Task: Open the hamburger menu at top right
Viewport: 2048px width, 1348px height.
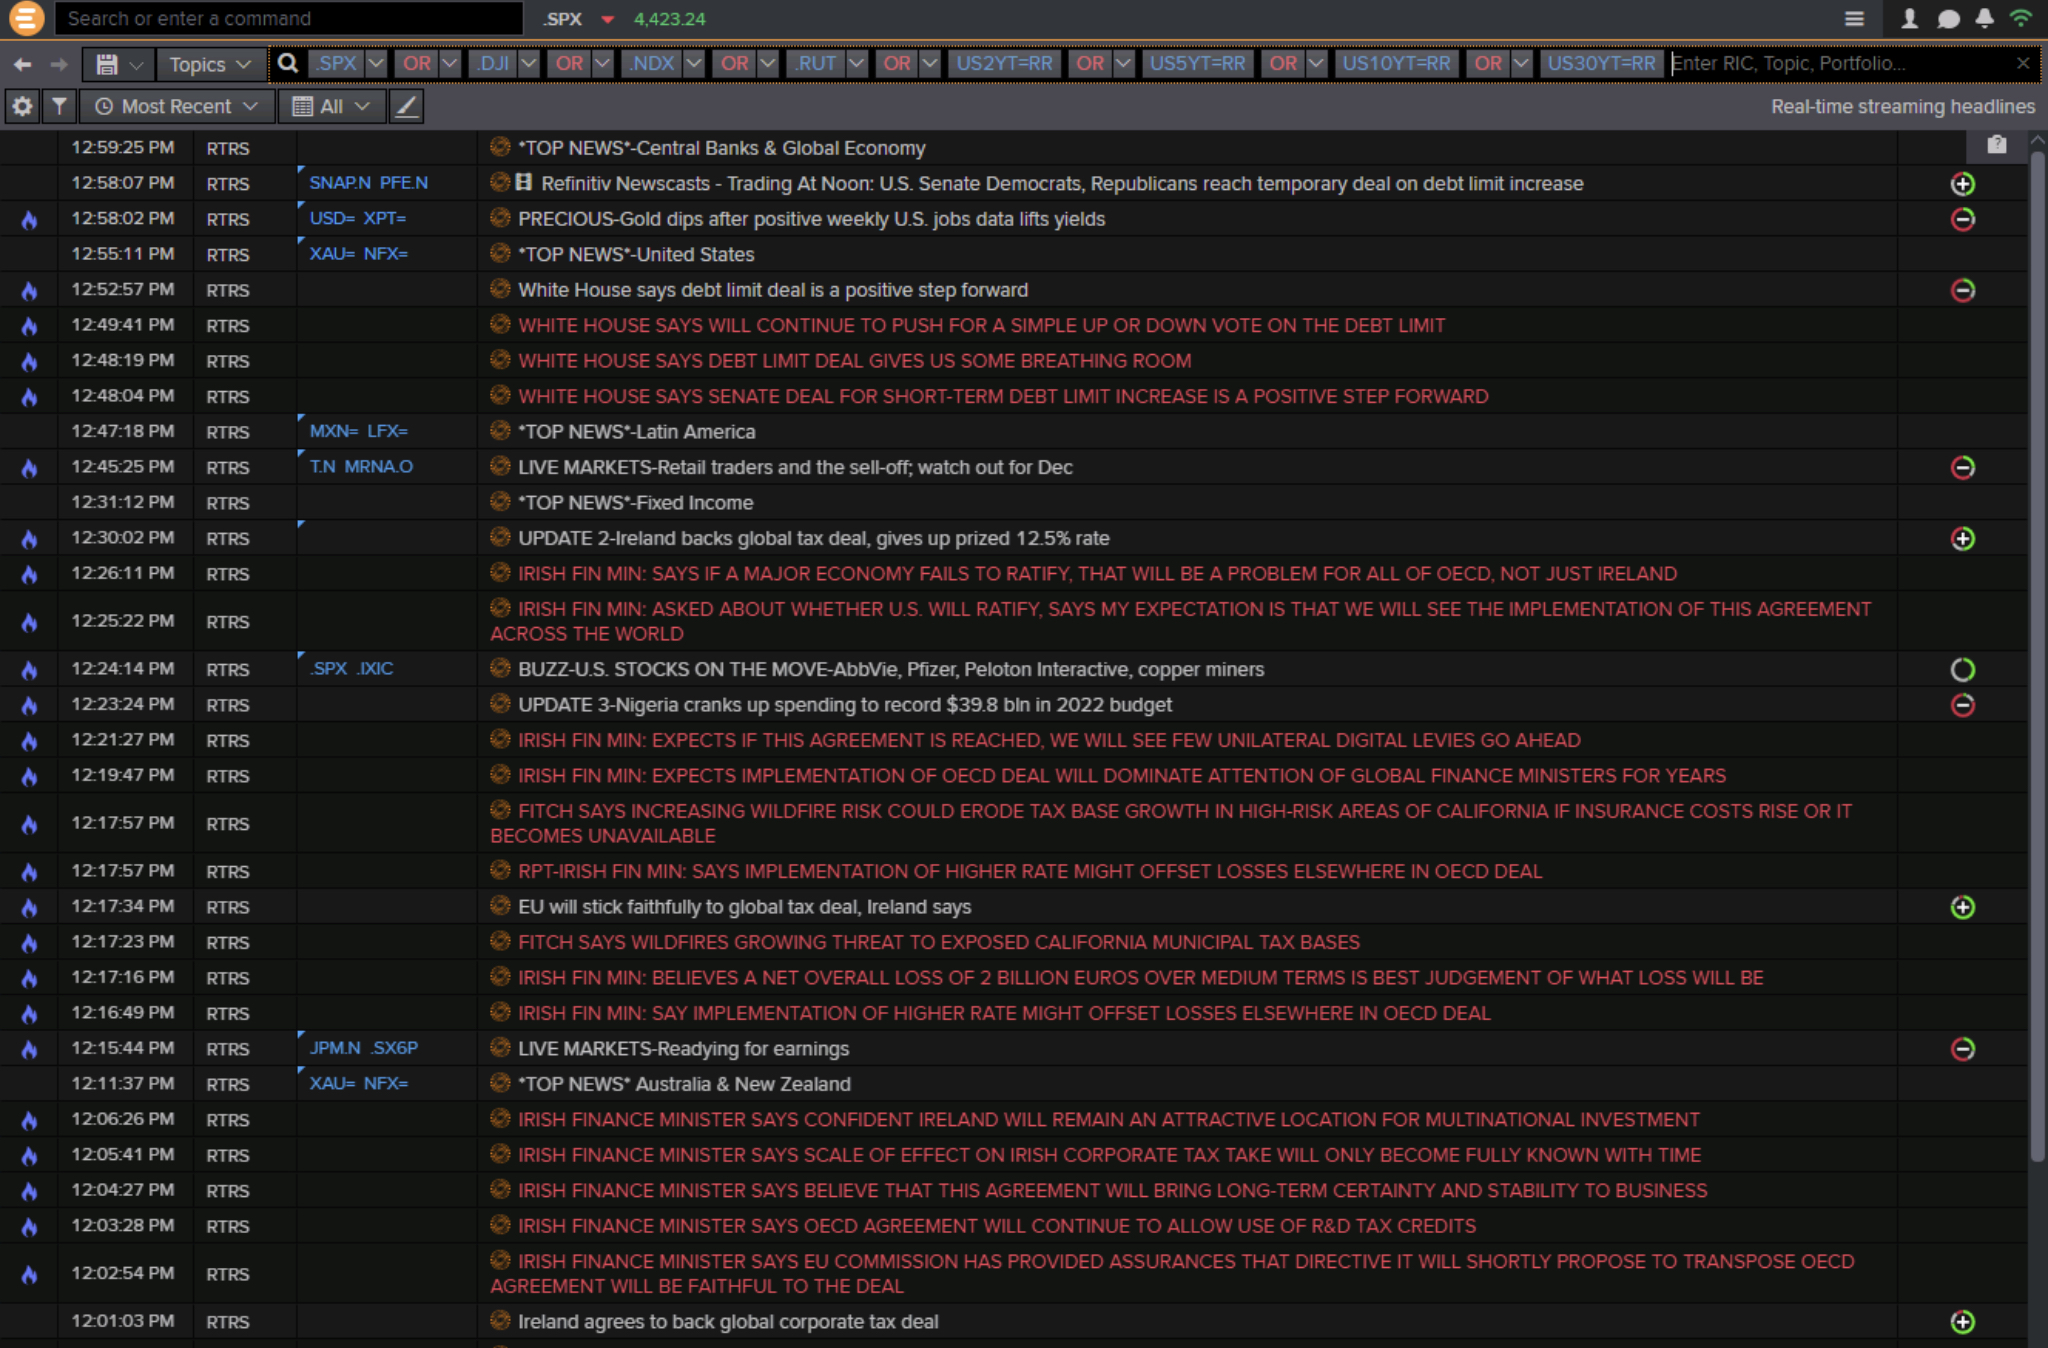Action: [1854, 18]
